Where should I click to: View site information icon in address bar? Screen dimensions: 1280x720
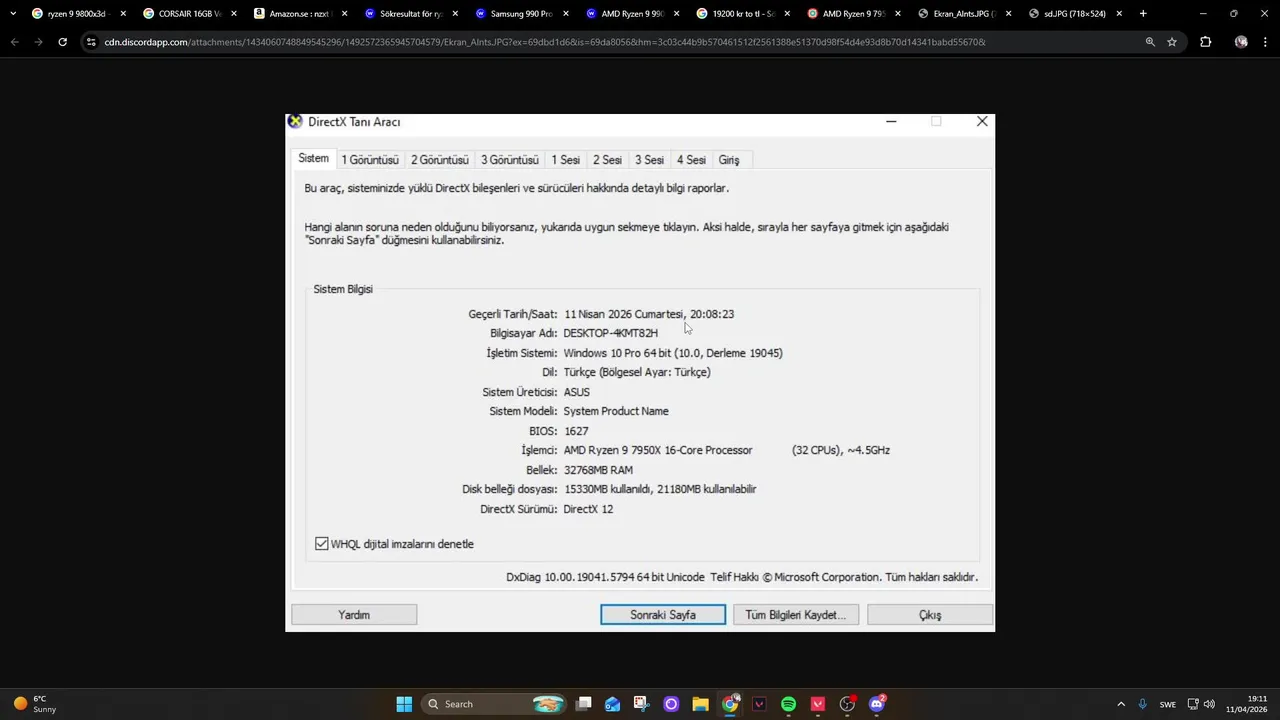point(91,42)
